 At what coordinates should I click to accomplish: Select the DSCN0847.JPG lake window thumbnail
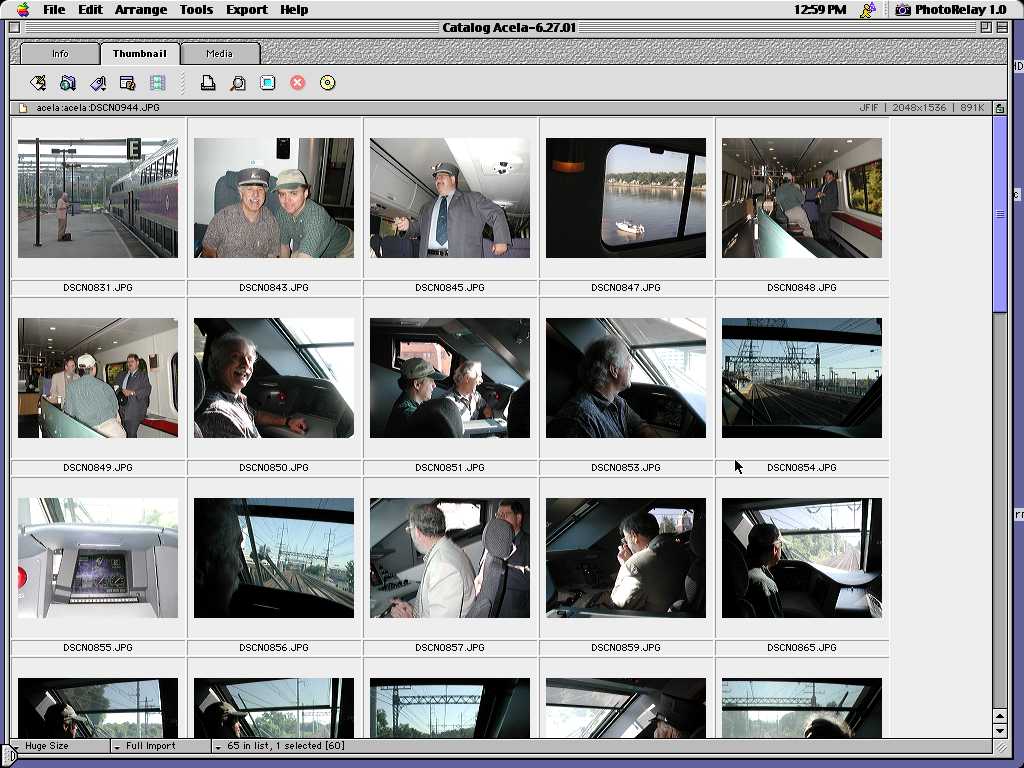tap(626, 198)
